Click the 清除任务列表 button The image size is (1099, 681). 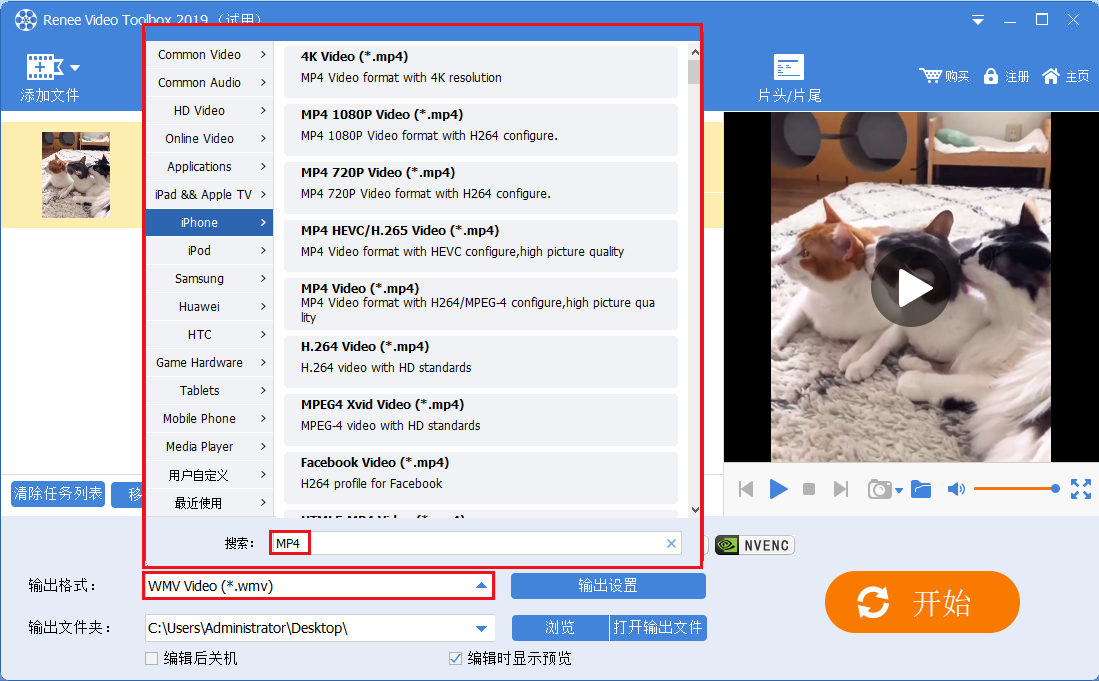click(x=58, y=494)
